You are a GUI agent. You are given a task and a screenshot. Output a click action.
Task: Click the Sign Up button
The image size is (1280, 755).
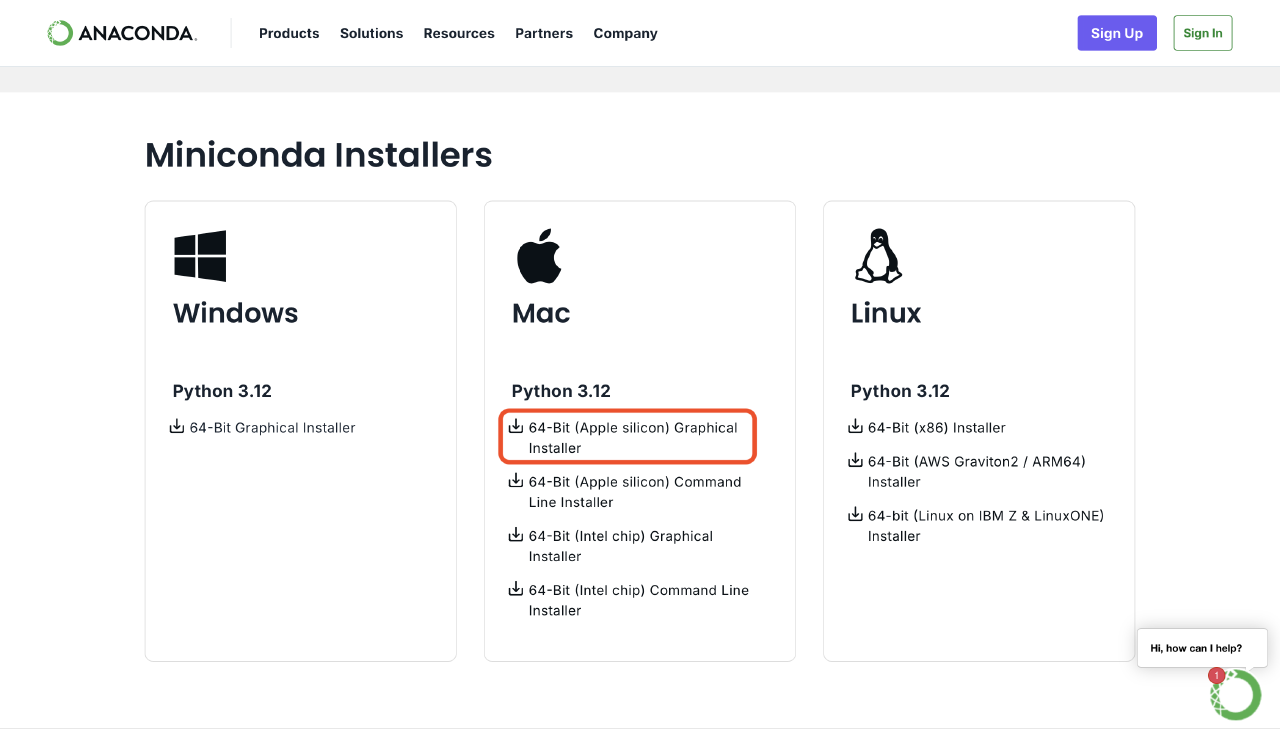point(1117,32)
